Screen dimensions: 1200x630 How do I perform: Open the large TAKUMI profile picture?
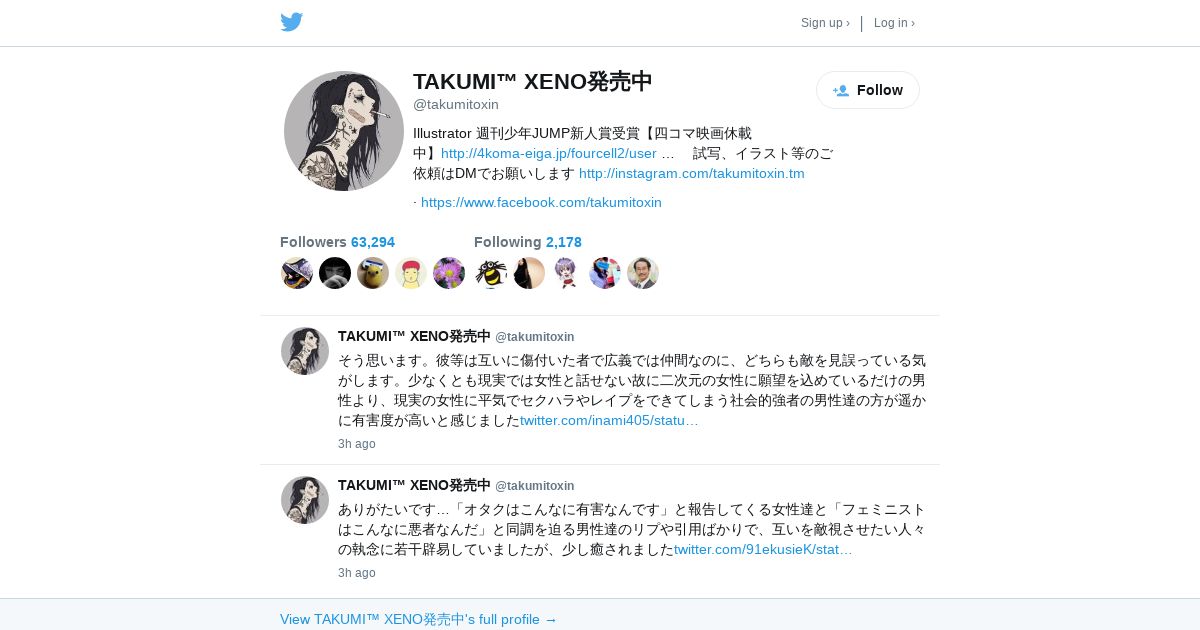click(x=344, y=131)
